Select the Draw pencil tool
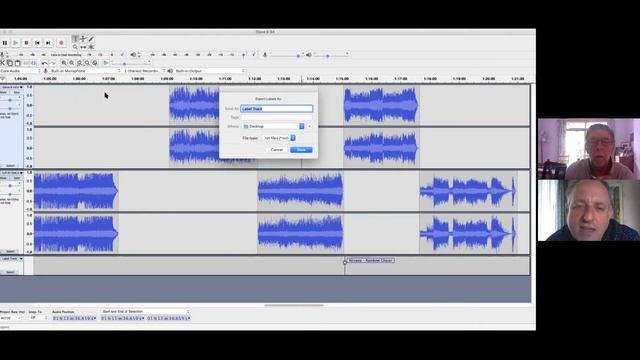 [x=91, y=39]
